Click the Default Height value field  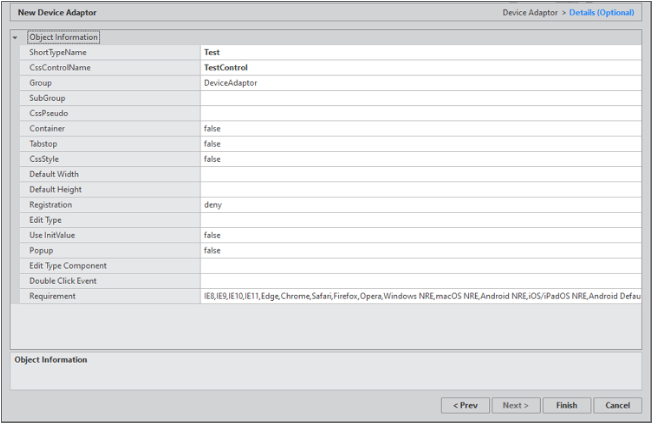(420, 189)
